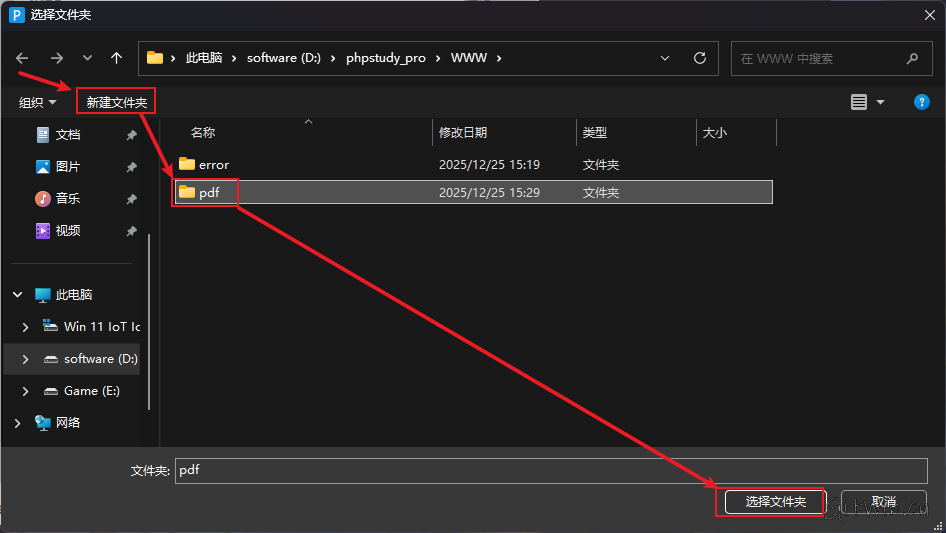Sort by the 修改日期 column header
The image size is (946, 533).
[463, 133]
